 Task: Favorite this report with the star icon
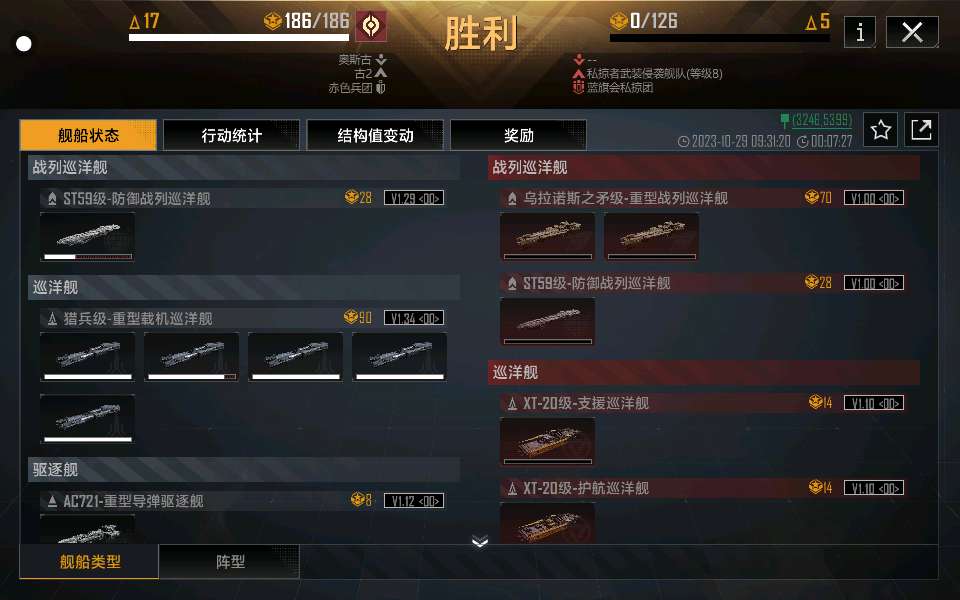tap(880, 129)
